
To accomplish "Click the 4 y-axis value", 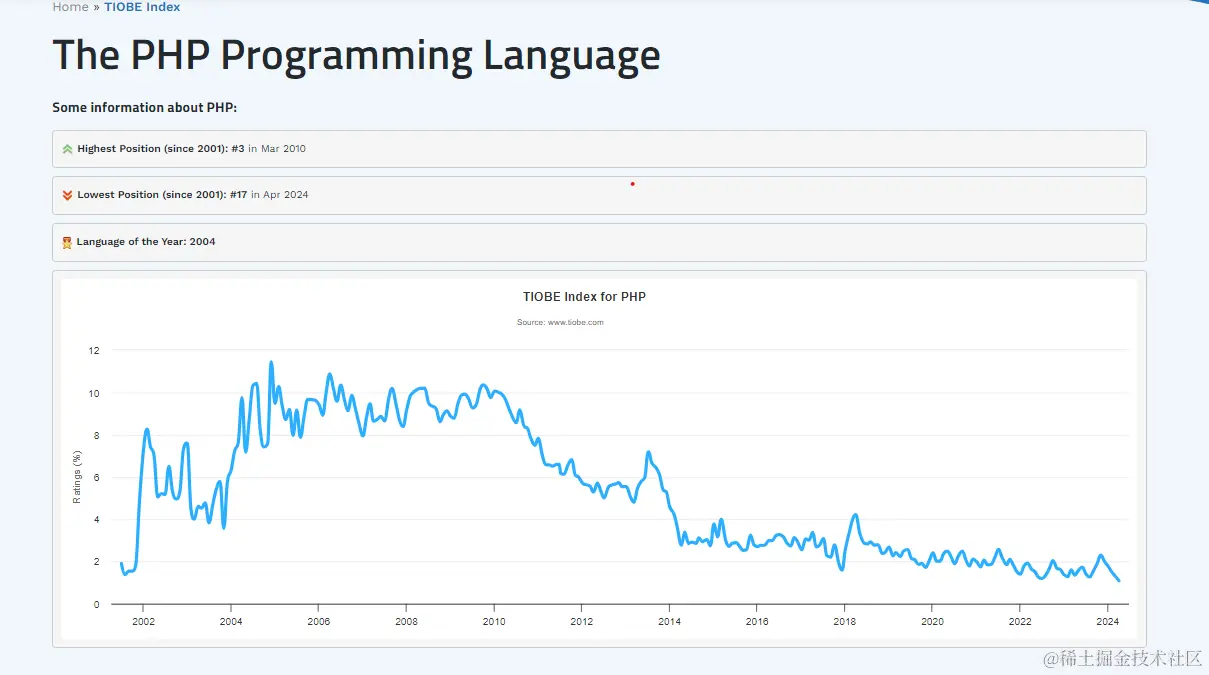I will coord(97,520).
